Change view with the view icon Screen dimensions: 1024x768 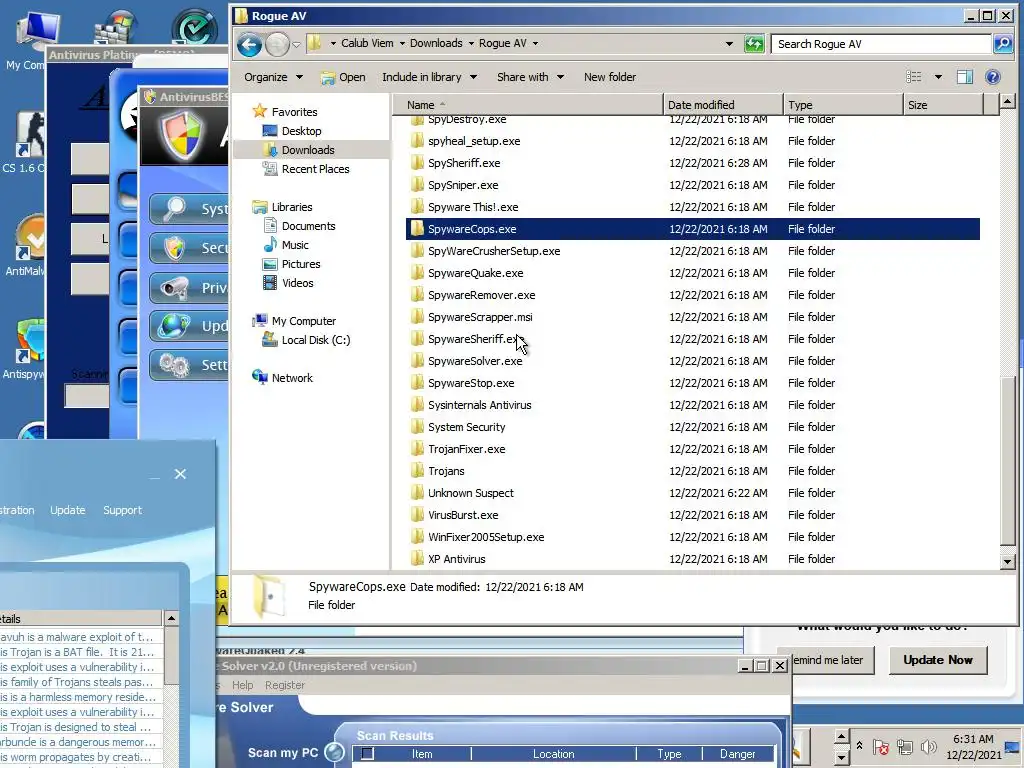tap(914, 77)
